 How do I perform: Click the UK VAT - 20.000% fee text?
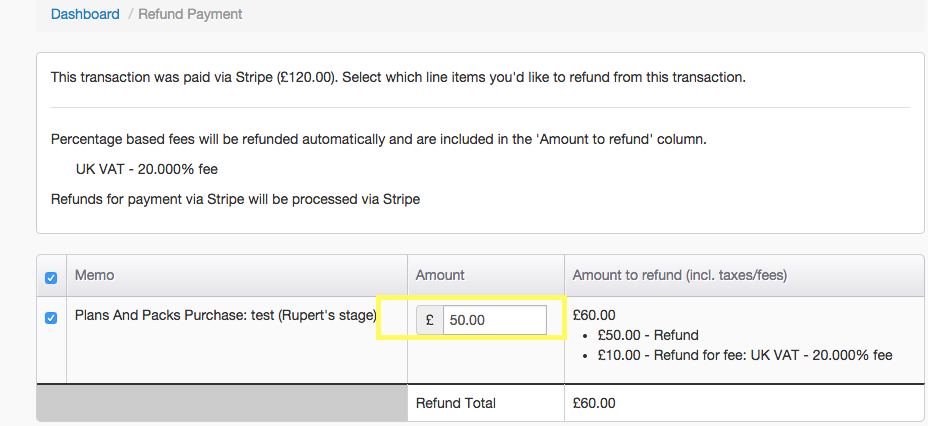click(x=146, y=169)
